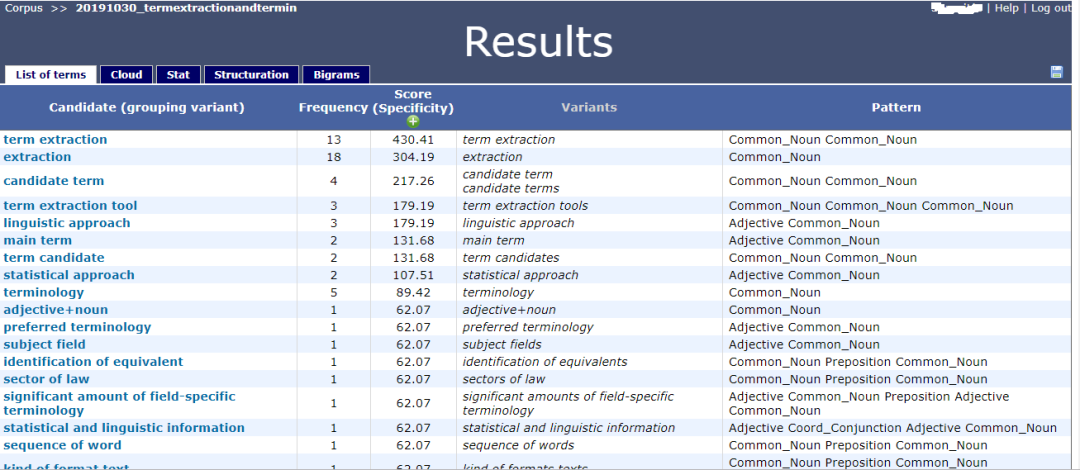The image size is (1080, 470).
Task: Expand score details with green plus icon
Action: click(x=413, y=121)
